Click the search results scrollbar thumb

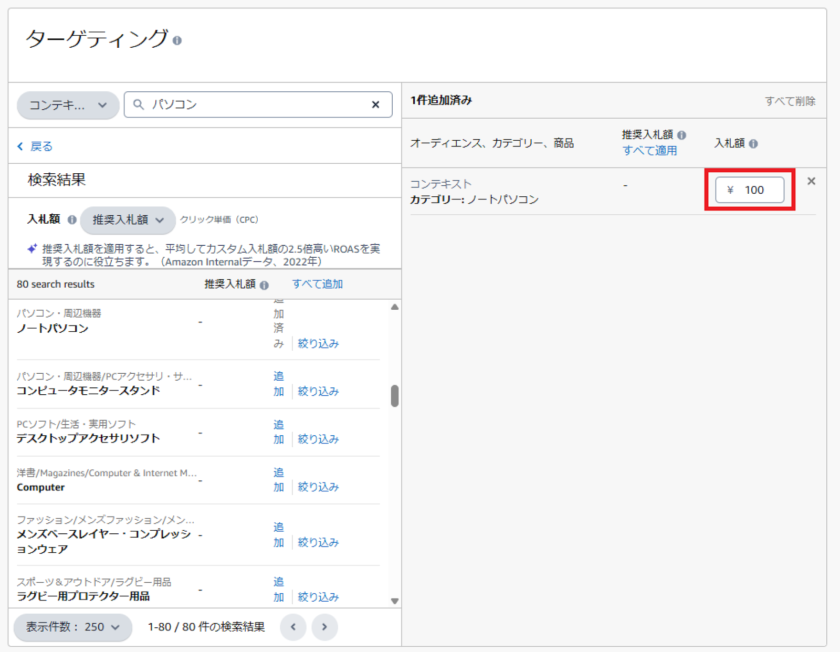pyautogui.click(x=394, y=396)
